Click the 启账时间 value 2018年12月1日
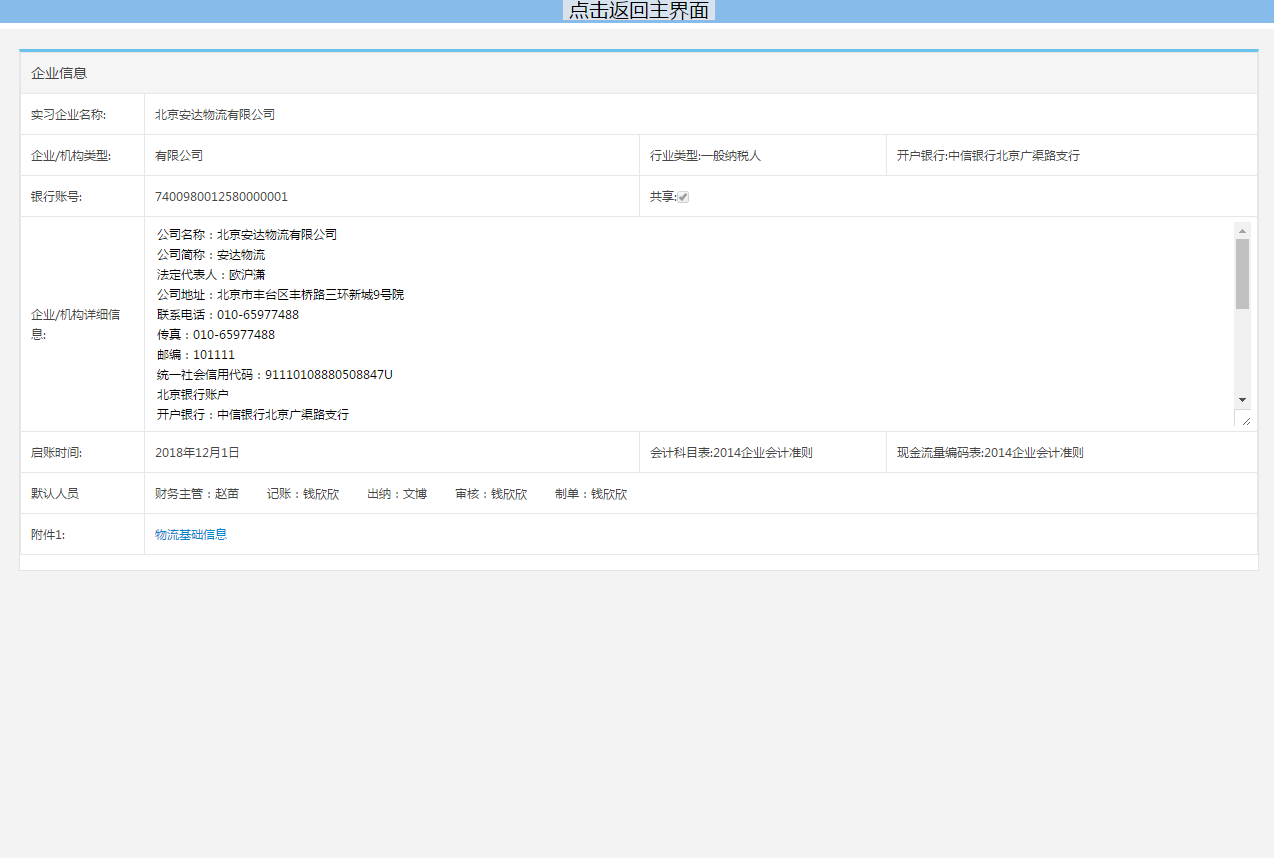 pyautogui.click(x=197, y=453)
